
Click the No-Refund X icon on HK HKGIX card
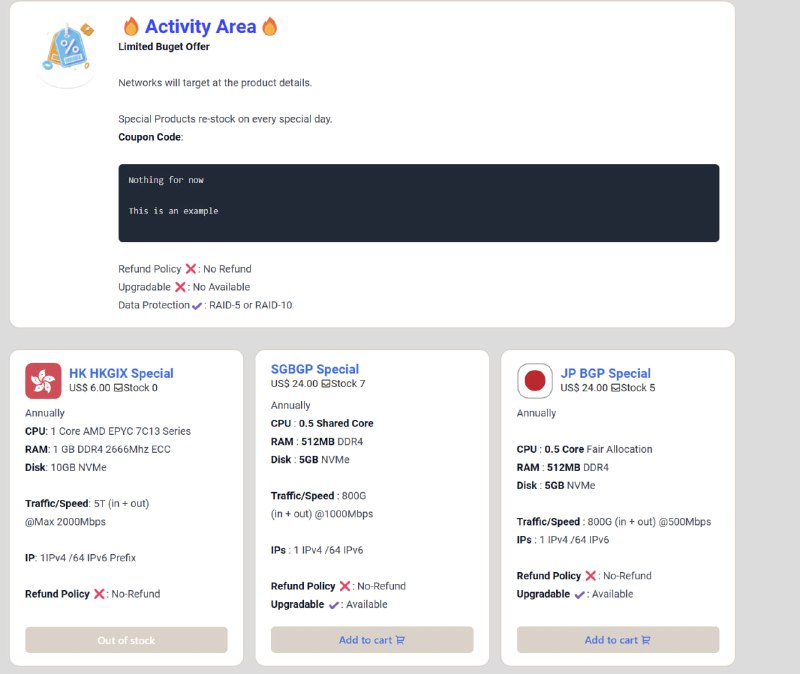point(99,594)
